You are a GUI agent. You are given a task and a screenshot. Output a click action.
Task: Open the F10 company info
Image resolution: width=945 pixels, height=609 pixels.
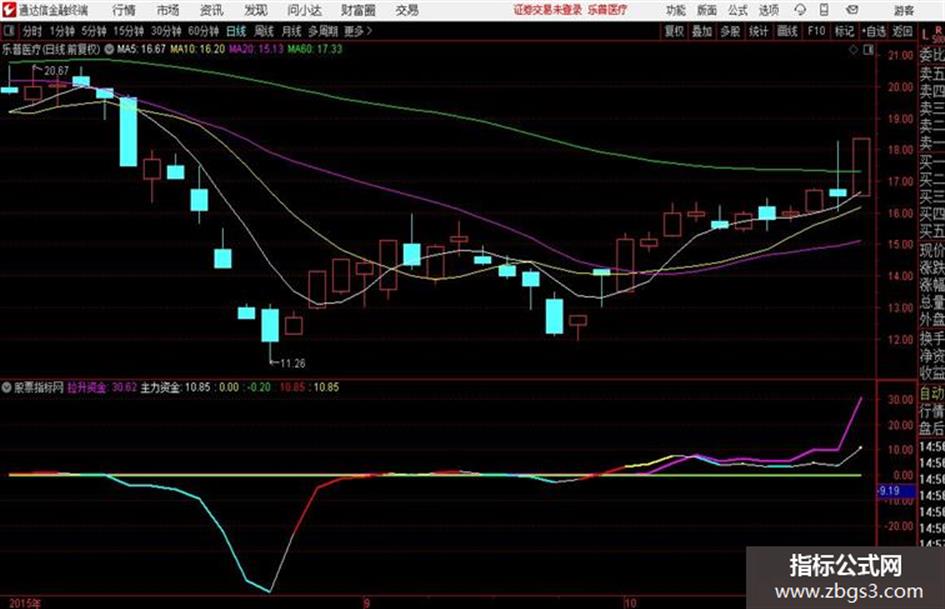816,31
